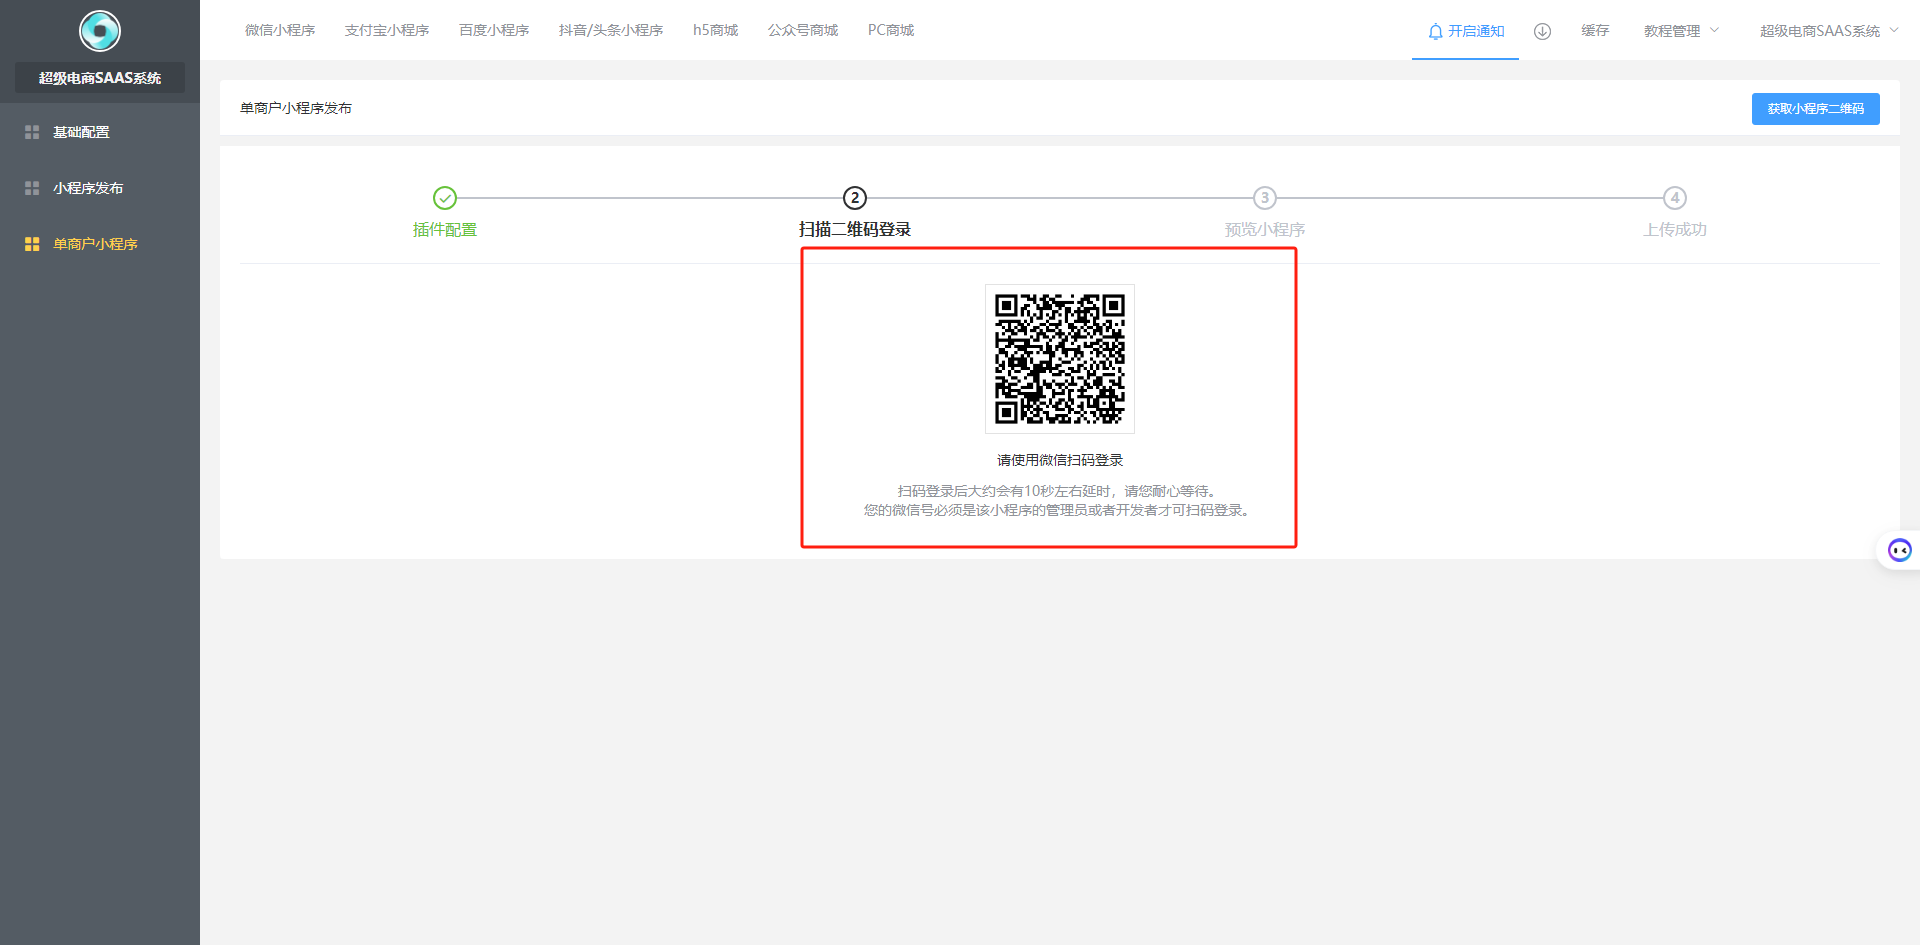Switch to the 支付宝小程序 tab

387,30
